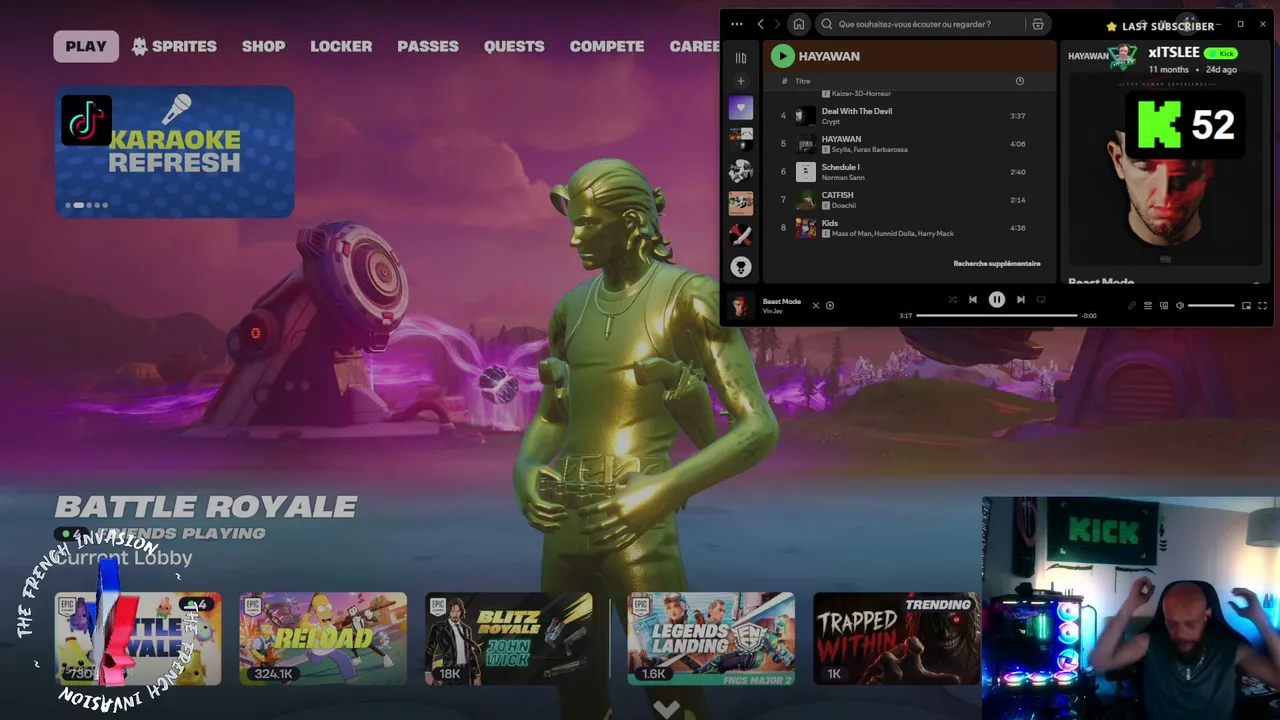Expand more modes with the bottom chevron
Image resolution: width=1280 pixels, height=720 pixels.
(667, 709)
